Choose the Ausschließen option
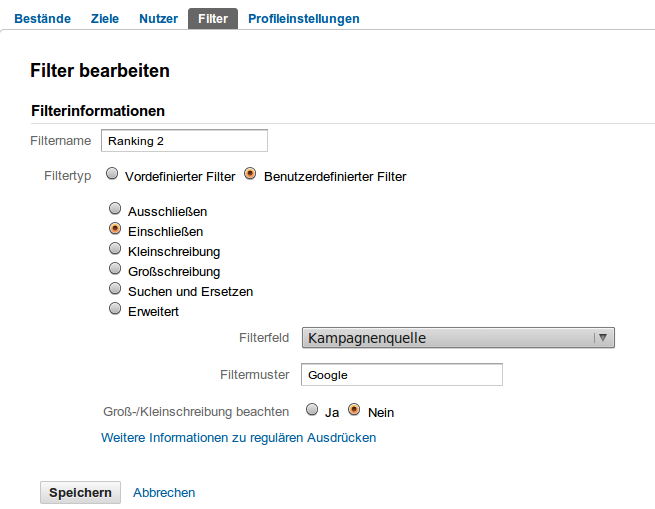 point(115,210)
